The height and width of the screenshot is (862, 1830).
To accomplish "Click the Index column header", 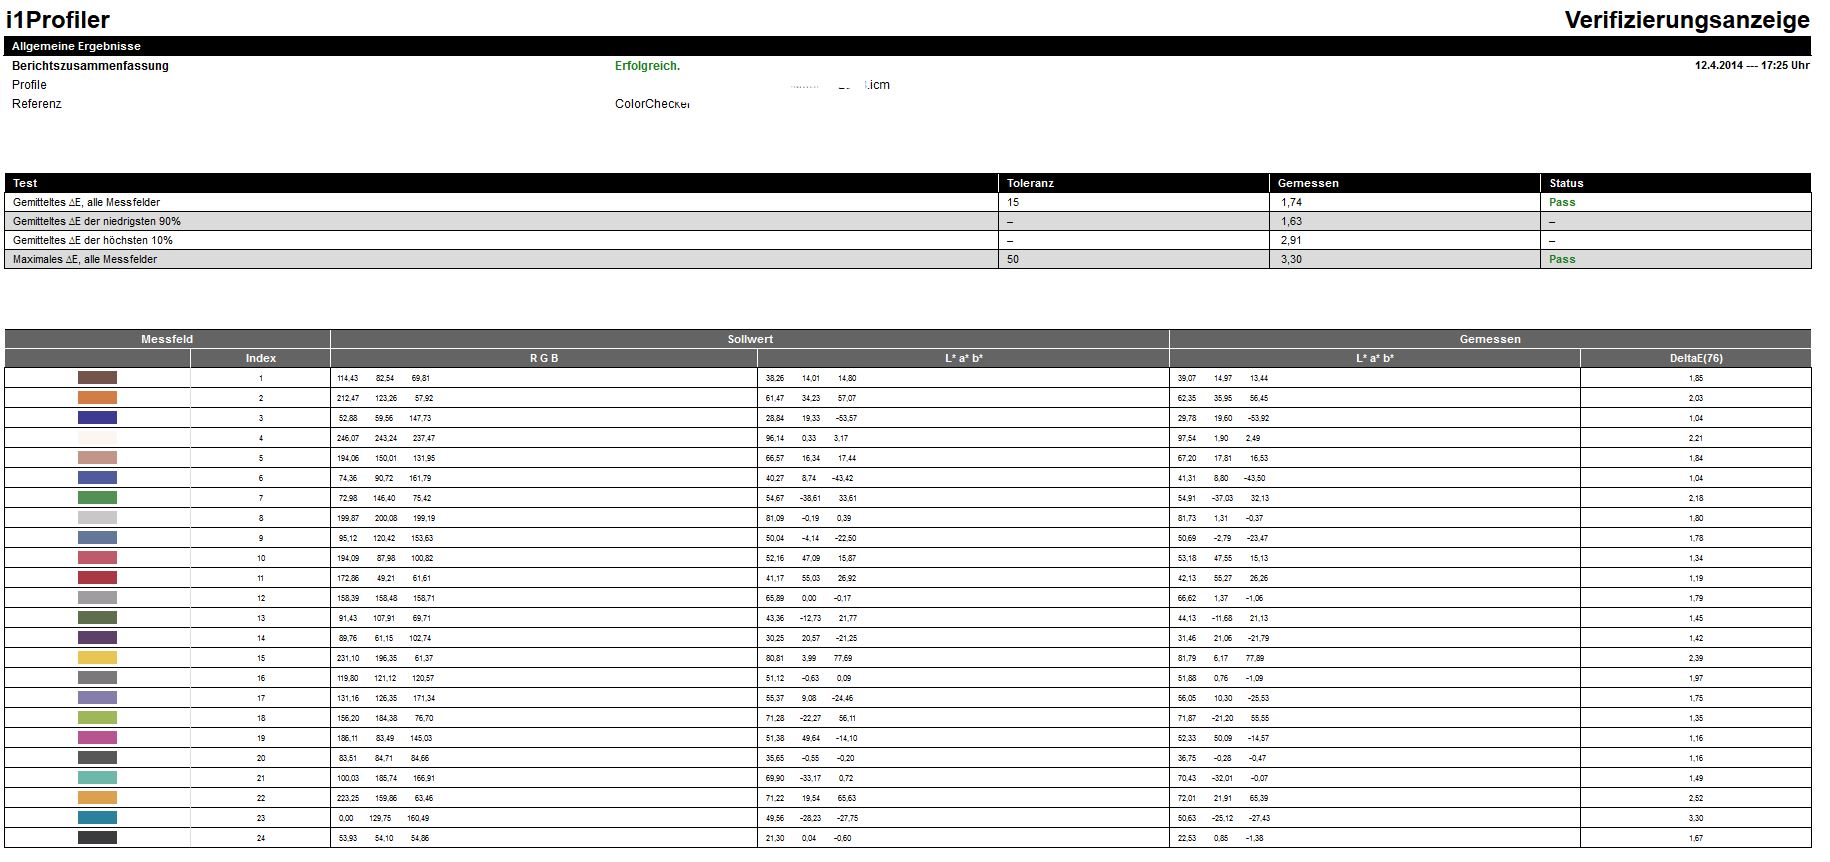I will tap(260, 358).
